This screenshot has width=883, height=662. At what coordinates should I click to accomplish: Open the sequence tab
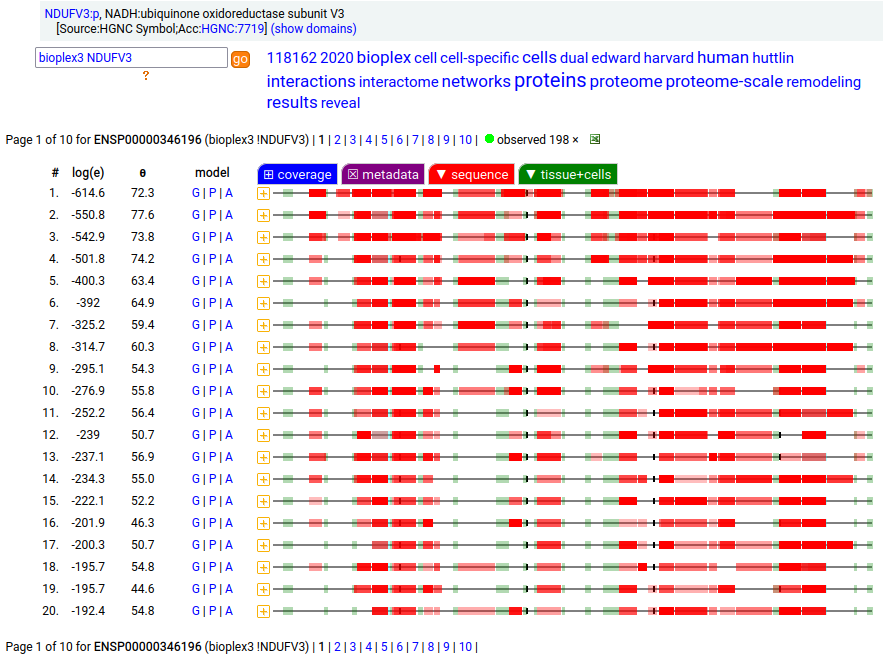(x=471, y=175)
